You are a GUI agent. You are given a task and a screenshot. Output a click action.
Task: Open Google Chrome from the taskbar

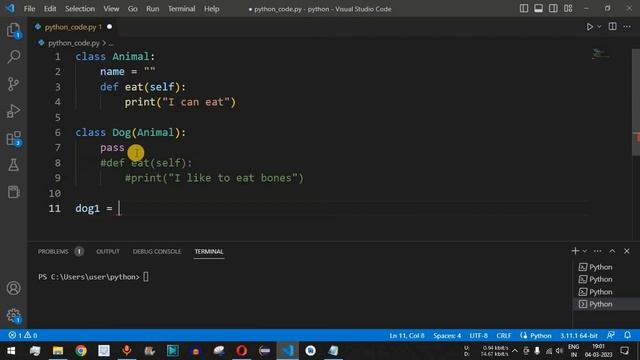click(x=81, y=351)
